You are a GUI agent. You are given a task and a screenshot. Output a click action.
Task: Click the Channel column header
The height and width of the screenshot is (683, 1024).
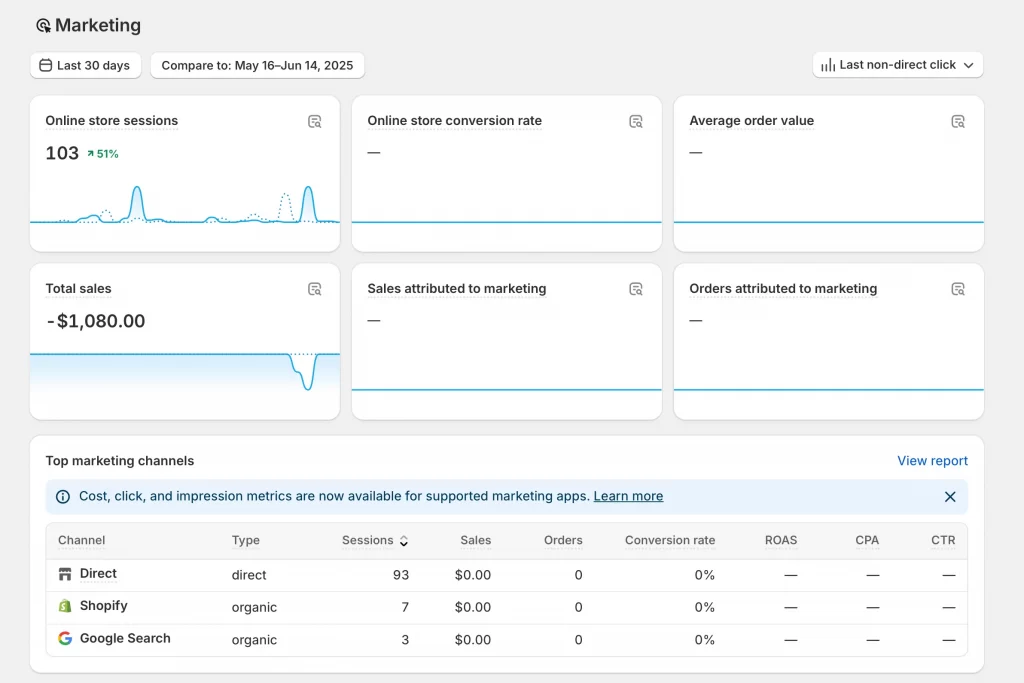[82, 541]
